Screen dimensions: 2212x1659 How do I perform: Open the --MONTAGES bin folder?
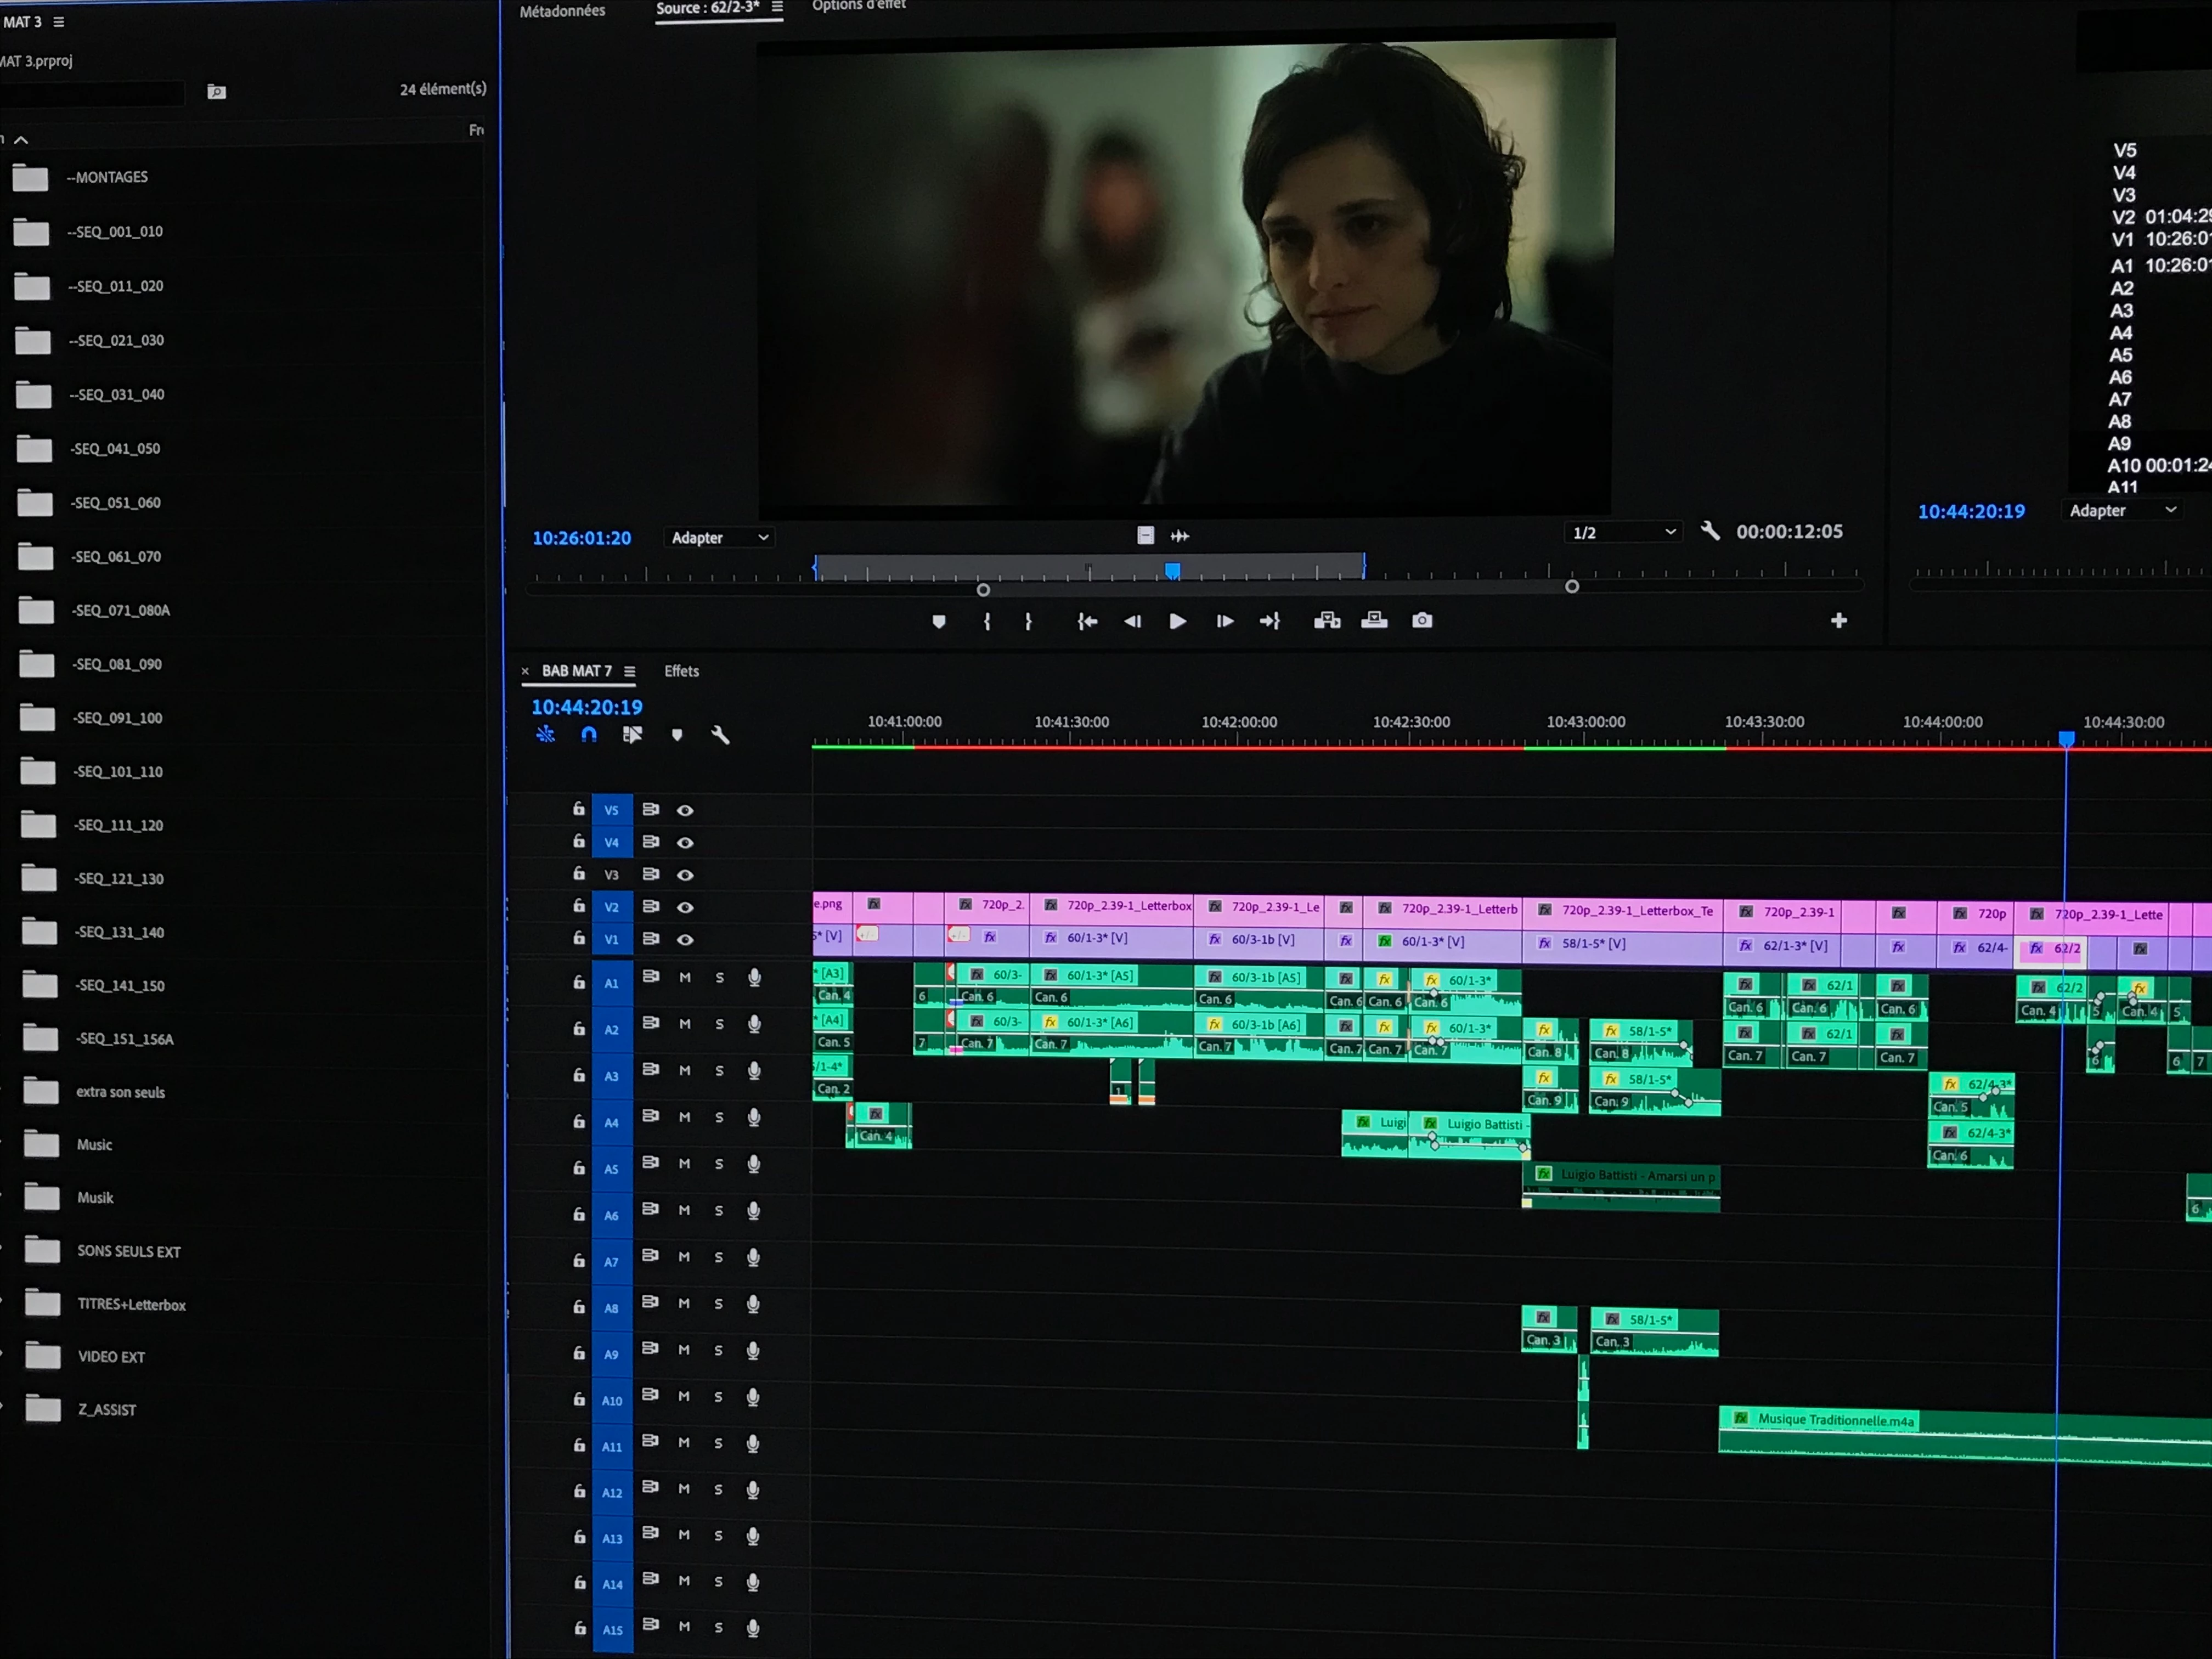[x=30, y=178]
